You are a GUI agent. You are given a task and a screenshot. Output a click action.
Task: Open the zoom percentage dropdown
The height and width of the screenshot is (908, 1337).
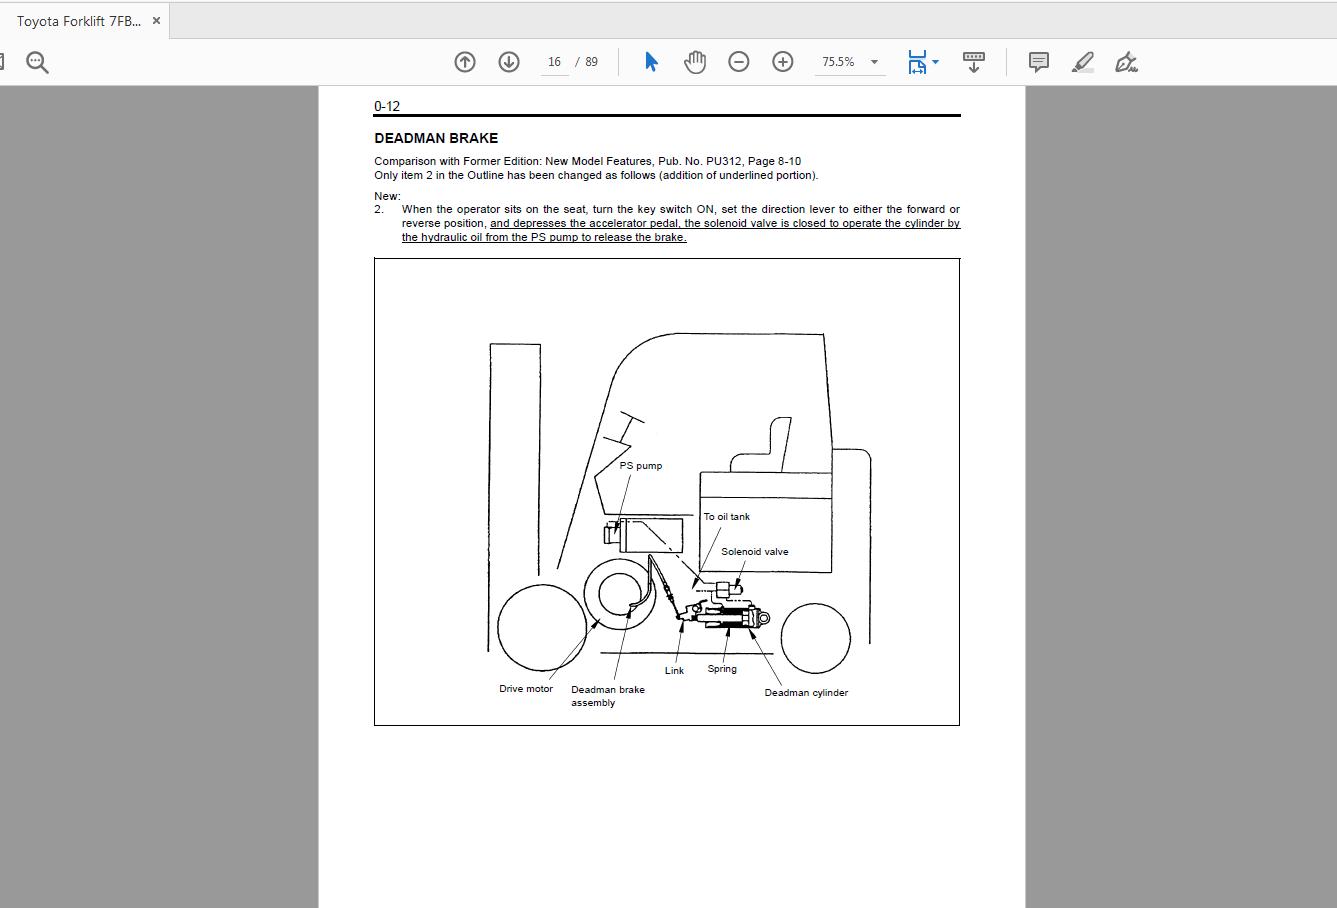tap(874, 61)
